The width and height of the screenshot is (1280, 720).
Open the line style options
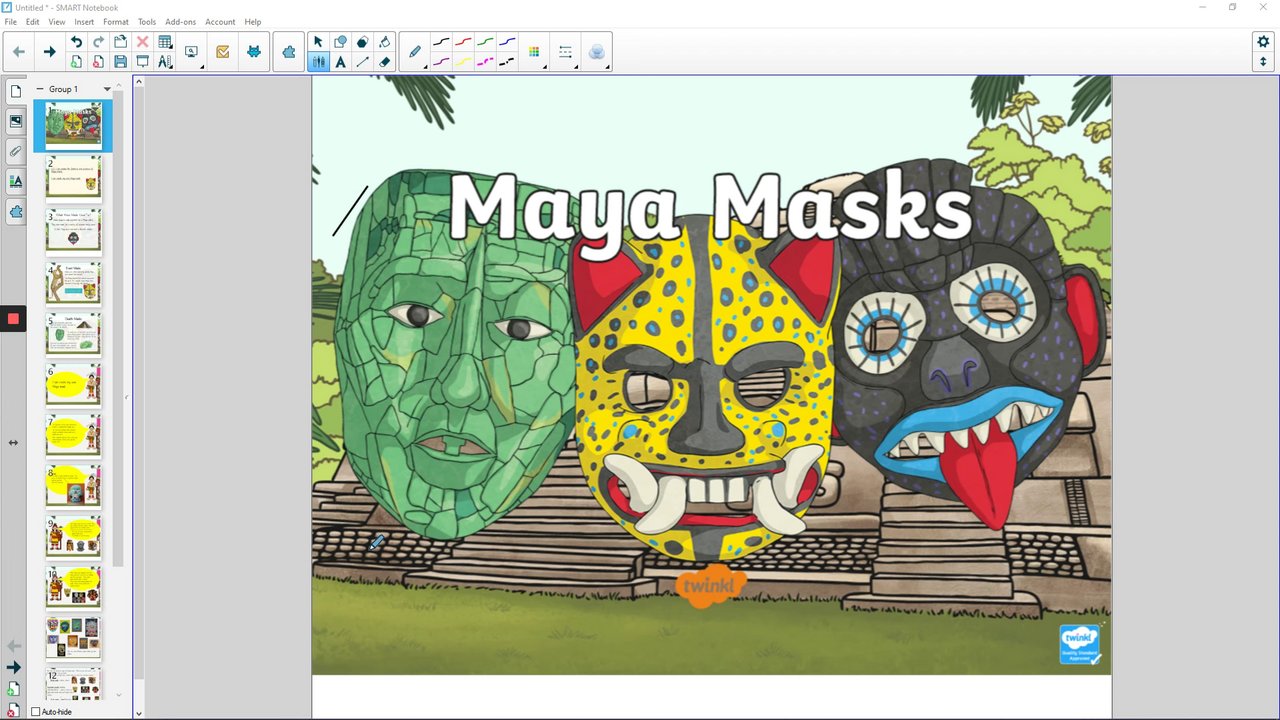click(565, 52)
